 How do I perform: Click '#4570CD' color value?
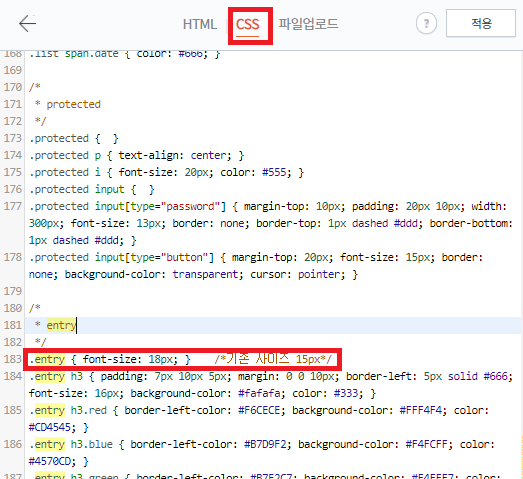click(x=50, y=461)
